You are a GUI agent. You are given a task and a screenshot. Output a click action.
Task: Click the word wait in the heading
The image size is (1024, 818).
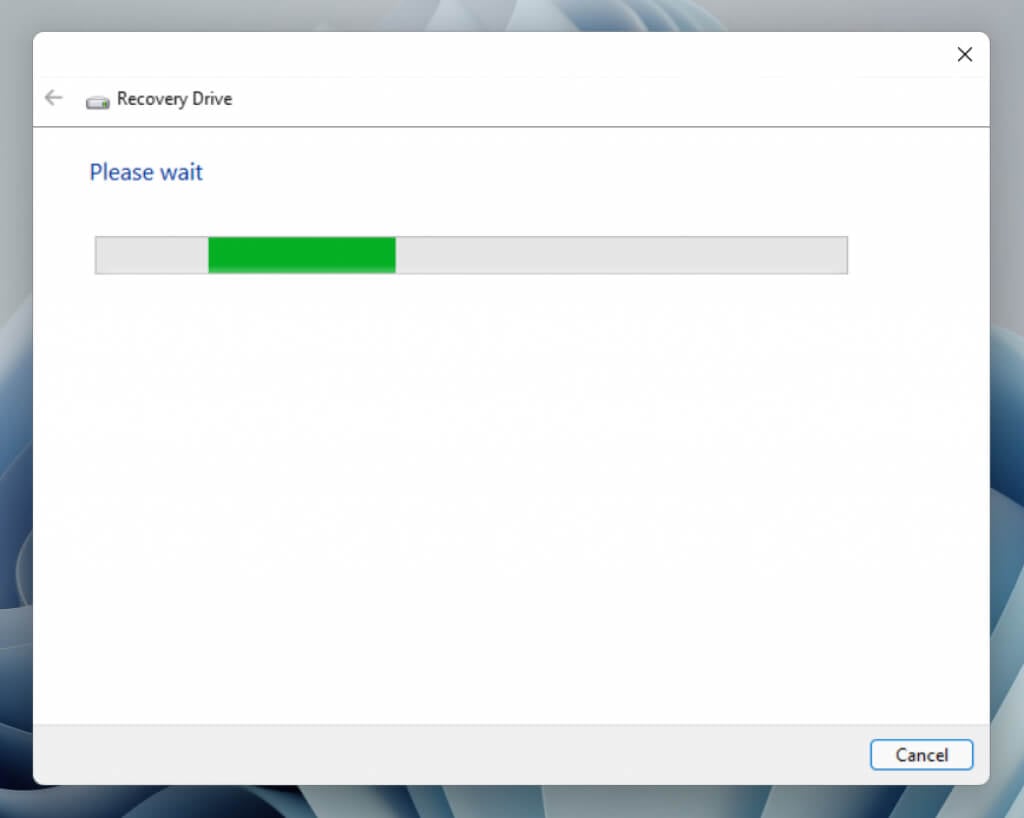[182, 172]
